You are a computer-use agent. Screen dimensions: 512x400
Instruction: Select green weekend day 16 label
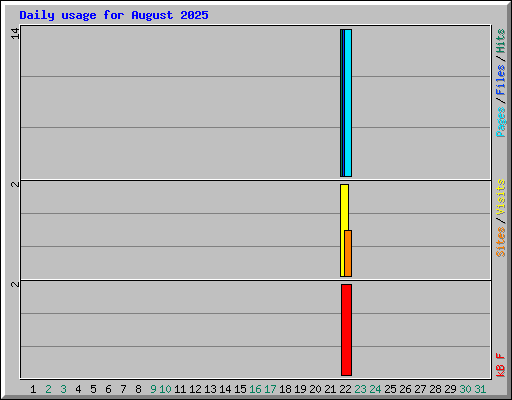click(x=255, y=389)
